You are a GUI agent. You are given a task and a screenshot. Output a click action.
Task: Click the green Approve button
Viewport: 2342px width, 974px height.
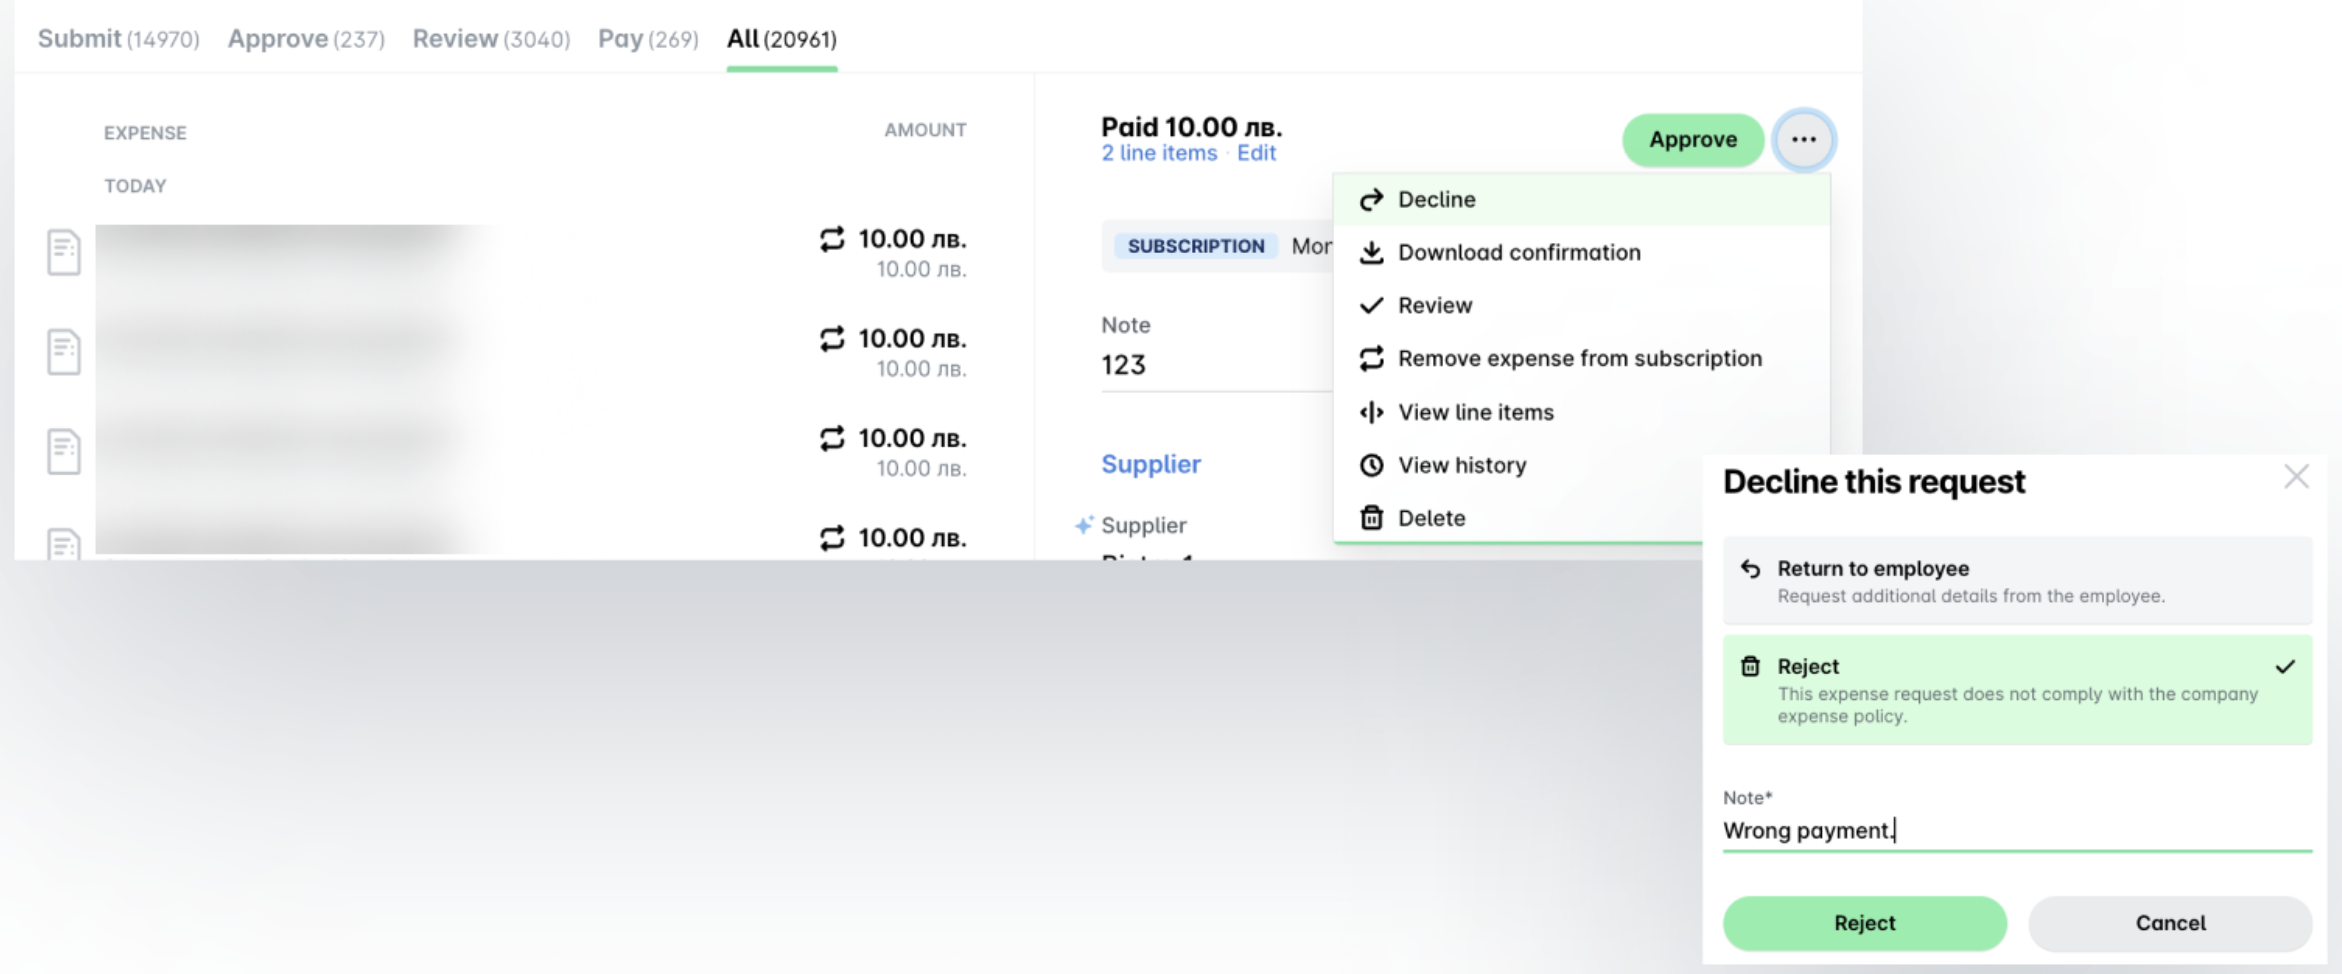tap(1692, 139)
